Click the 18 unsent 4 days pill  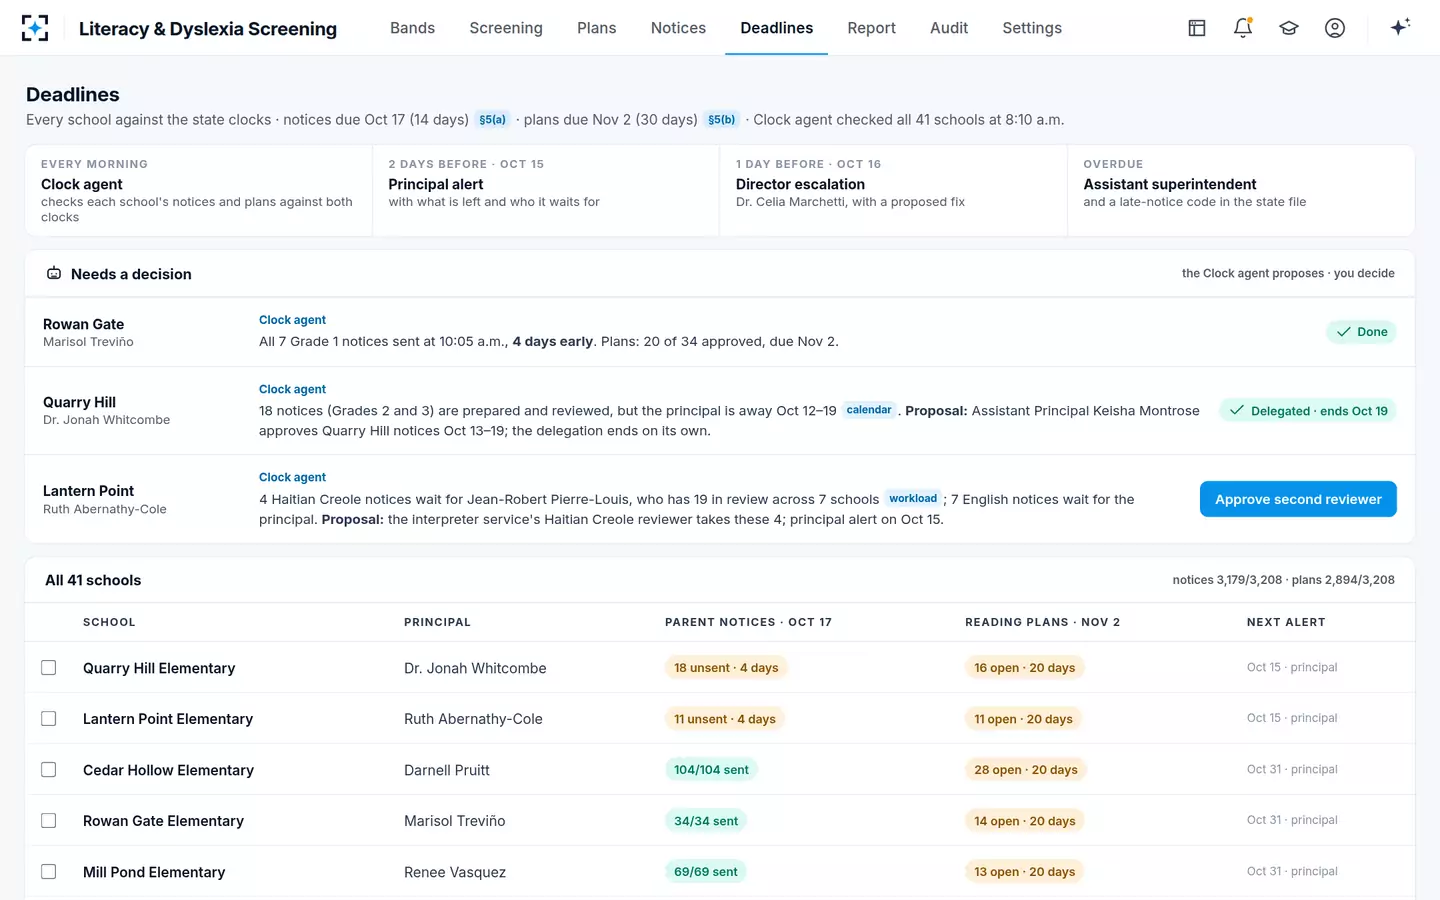tap(726, 667)
